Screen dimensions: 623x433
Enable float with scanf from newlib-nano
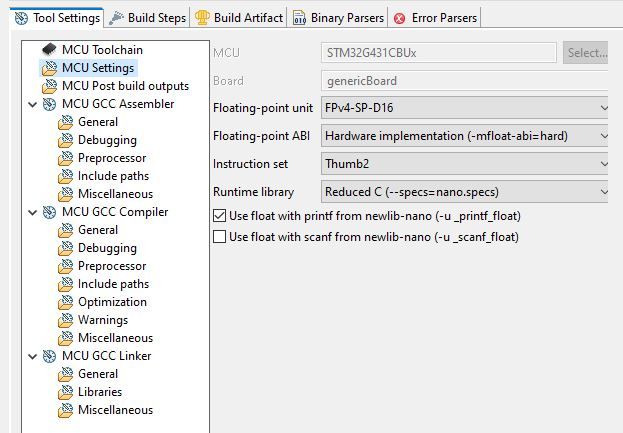[219, 237]
